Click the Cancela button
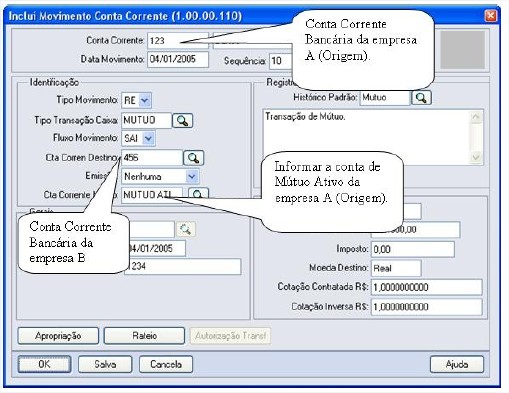The image size is (509, 393). tap(166, 364)
